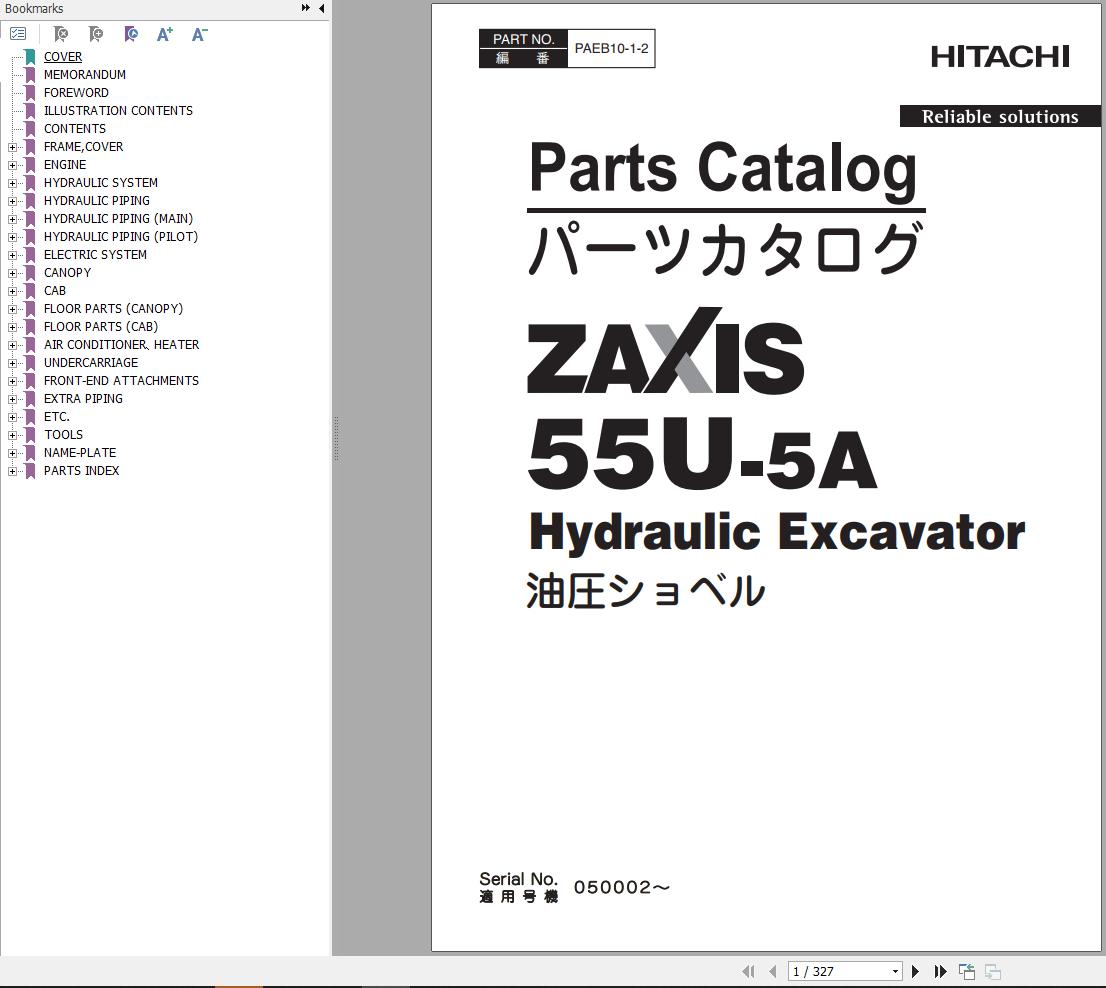Click the previous view icon in the status bar
Image resolution: width=1106 pixels, height=988 pixels.
click(967, 971)
